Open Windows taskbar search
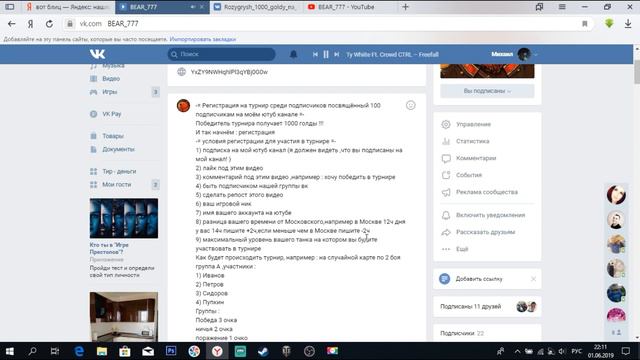640x360 pixels. [x=32, y=351]
